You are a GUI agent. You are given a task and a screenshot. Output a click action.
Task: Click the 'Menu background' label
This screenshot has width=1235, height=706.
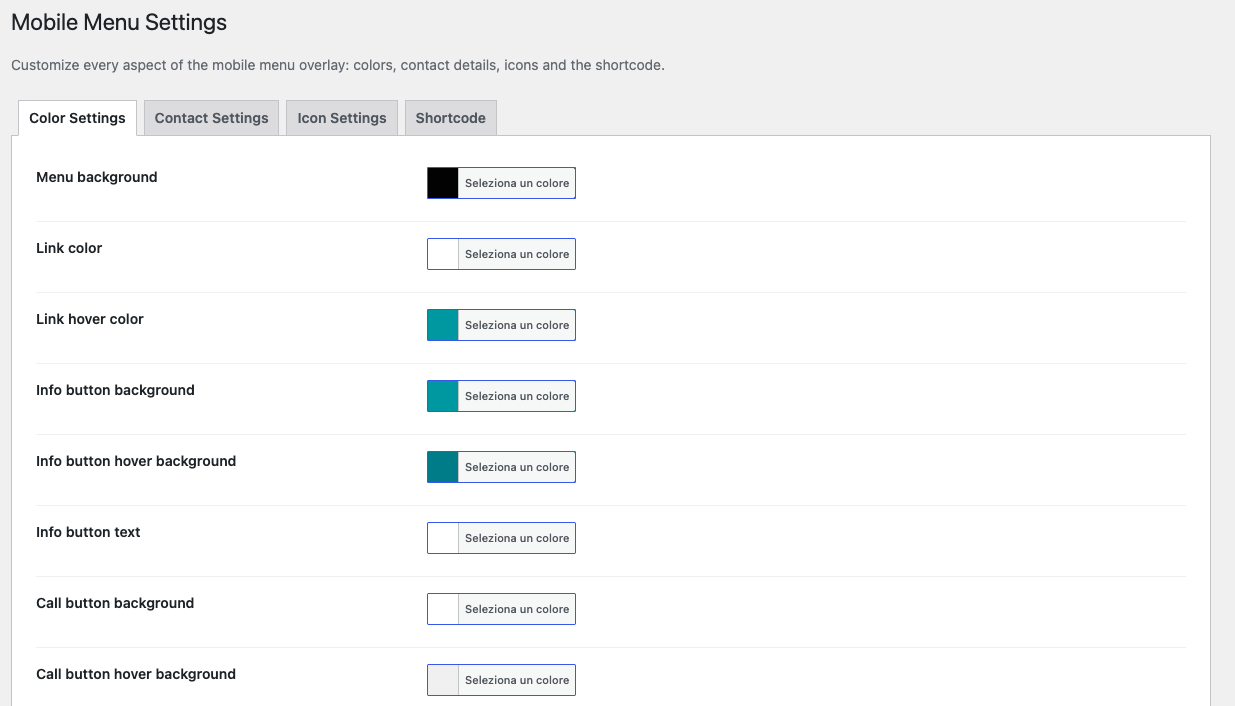pos(97,177)
